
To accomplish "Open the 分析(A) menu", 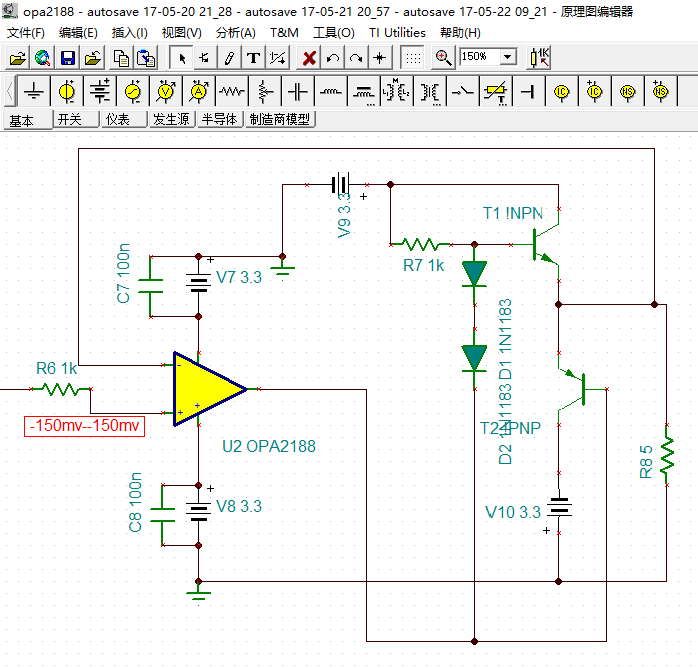I will coord(235,32).
